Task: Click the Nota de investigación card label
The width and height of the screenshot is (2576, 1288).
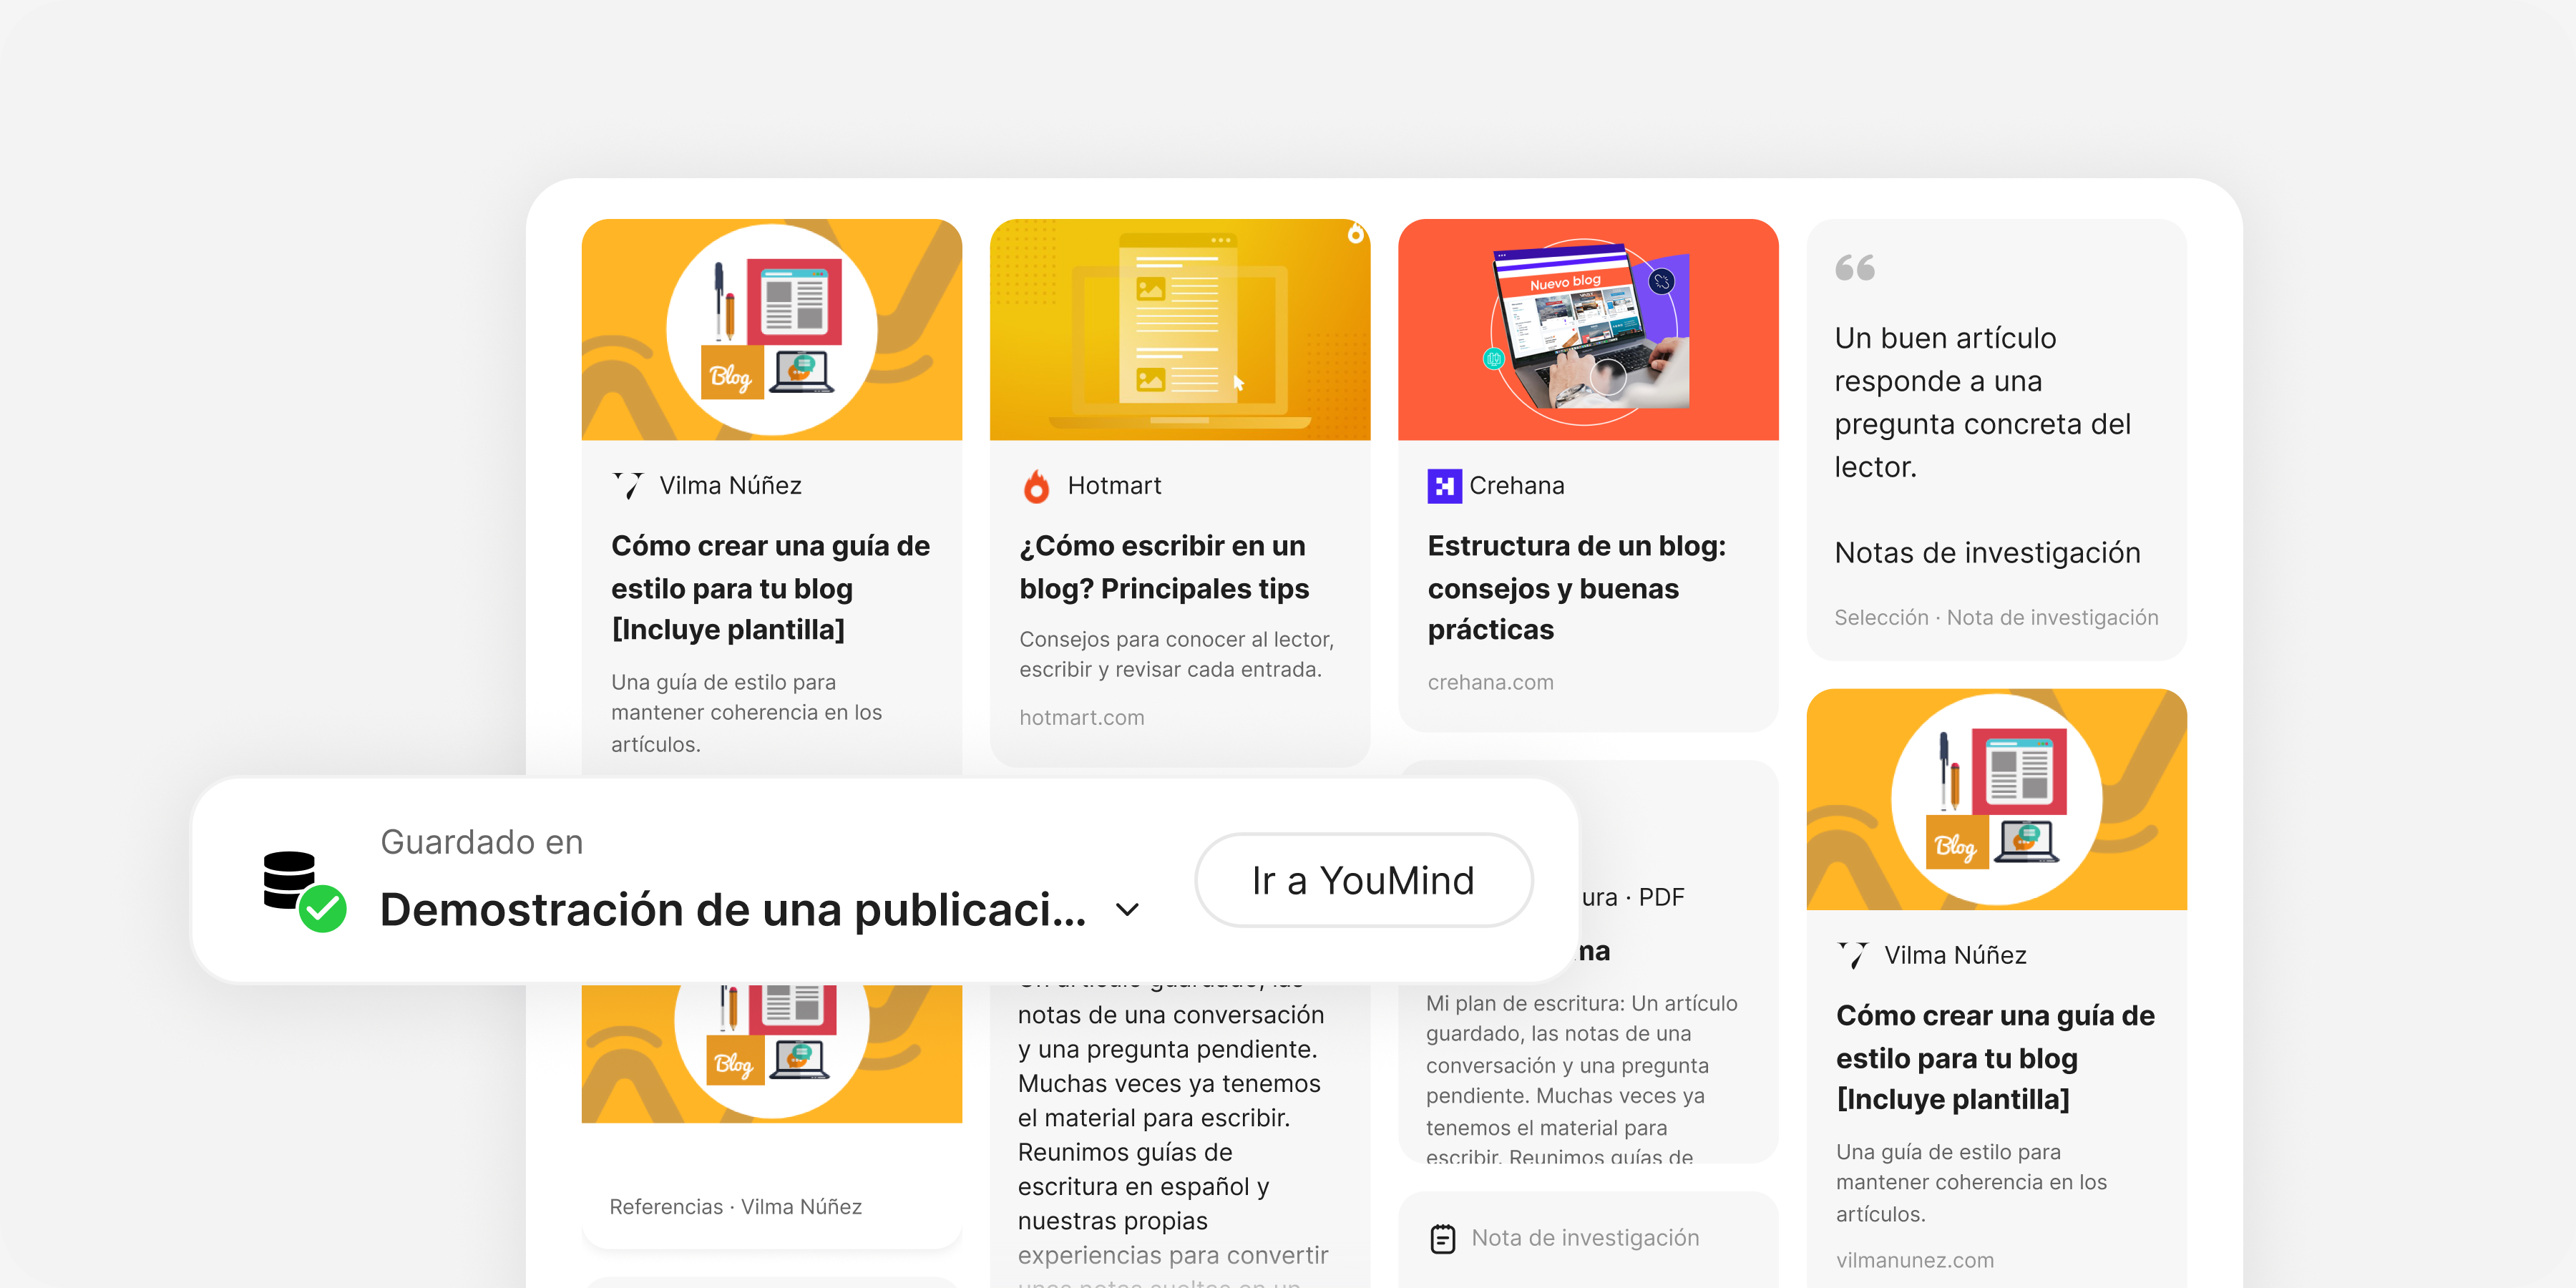Action: pyautogui.click(x=1585, y=1238)
